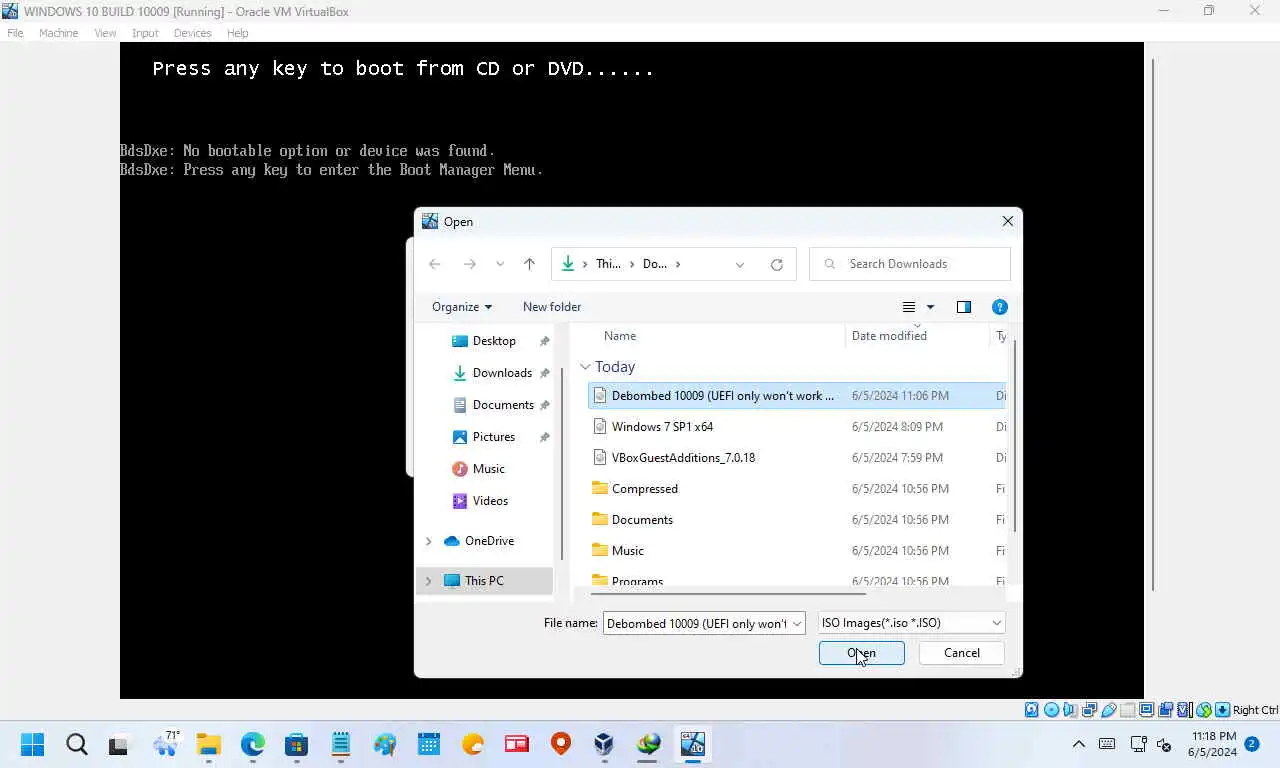Open the Machine menu

click(58, 33)
